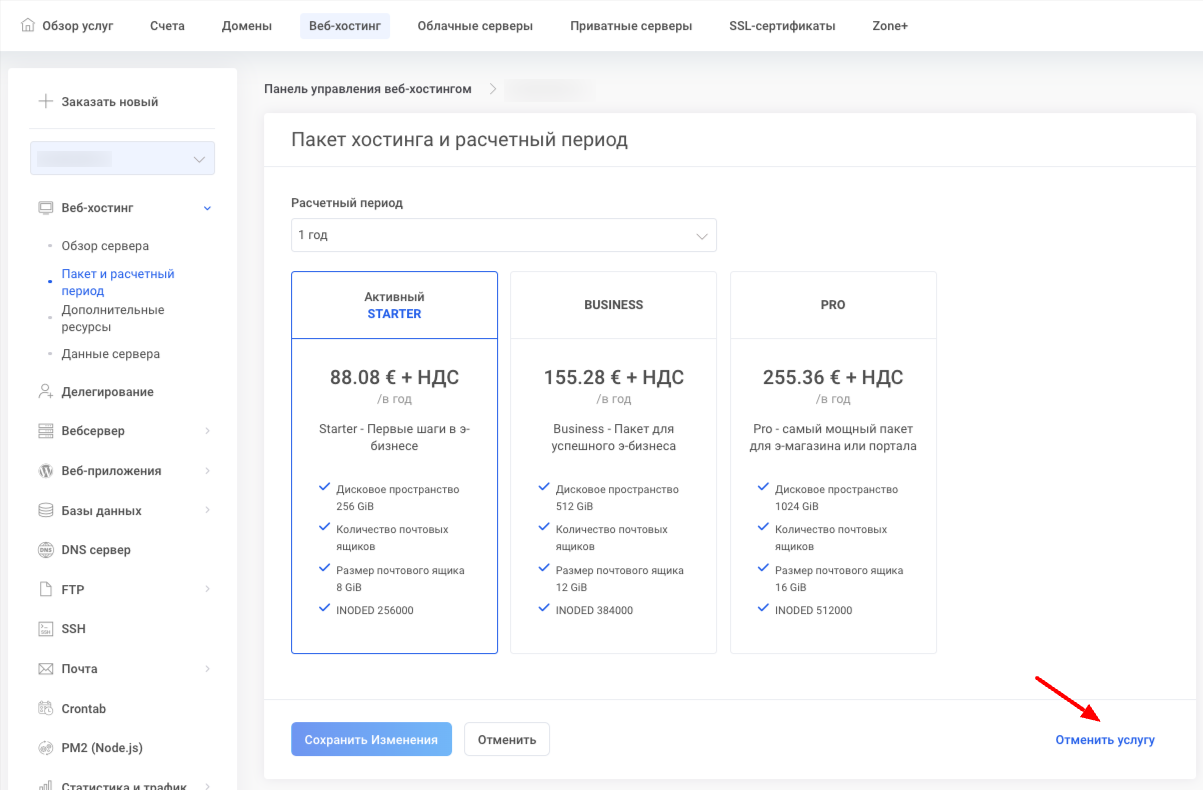
Task: Open the SSL-сертификаты tab
Action: (x=782, y=26)
